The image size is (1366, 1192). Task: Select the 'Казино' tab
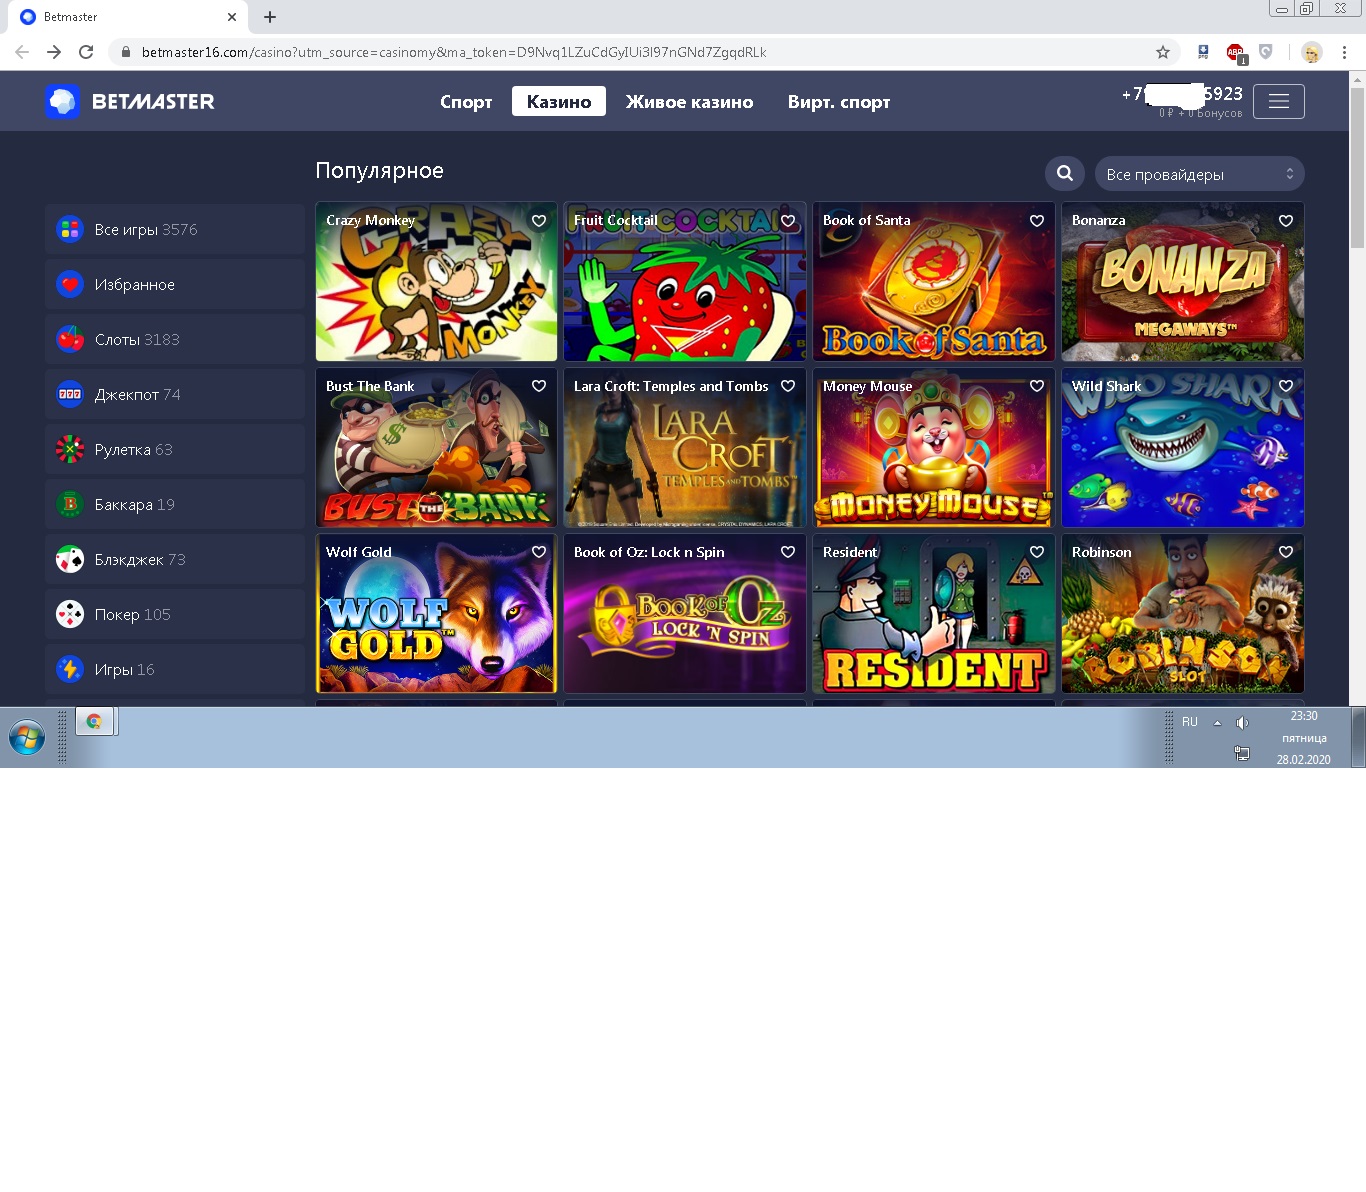point(559,101)
